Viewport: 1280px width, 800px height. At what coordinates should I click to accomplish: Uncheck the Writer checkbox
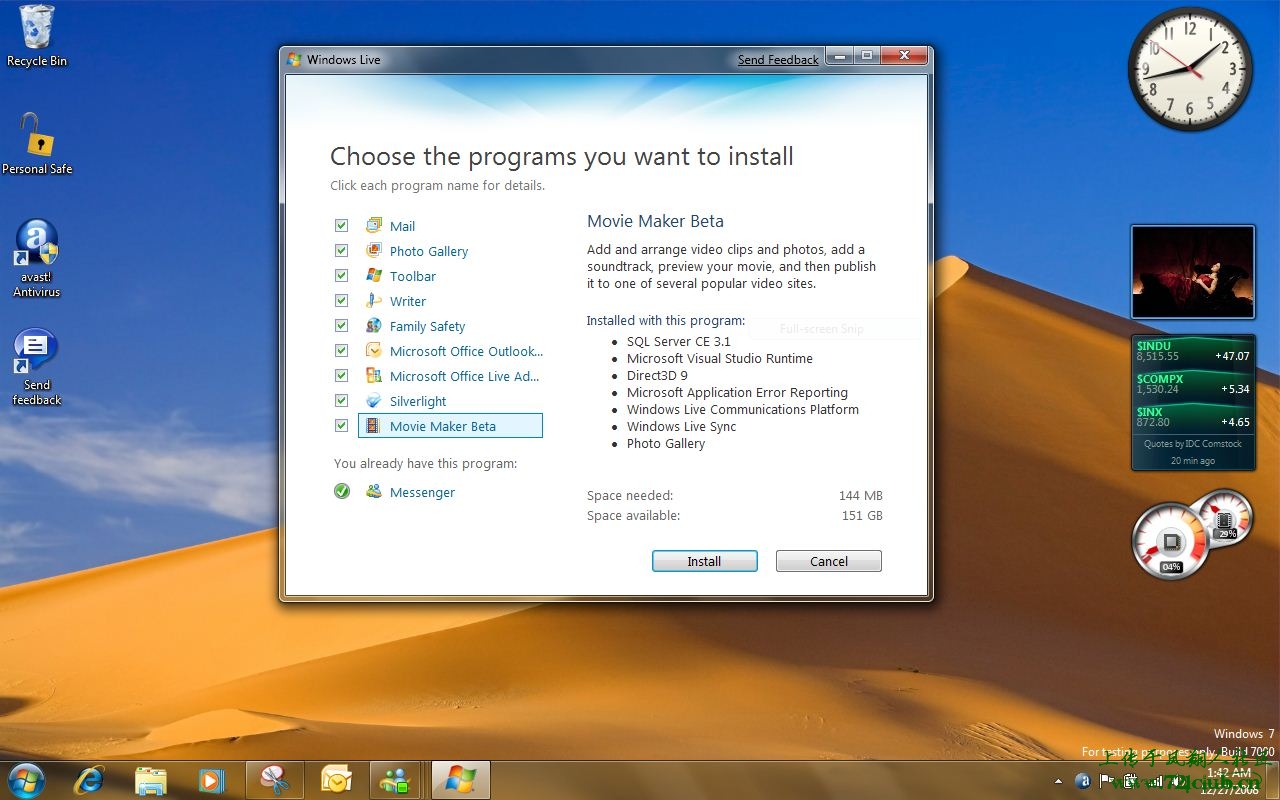click(x=341, y=300)
